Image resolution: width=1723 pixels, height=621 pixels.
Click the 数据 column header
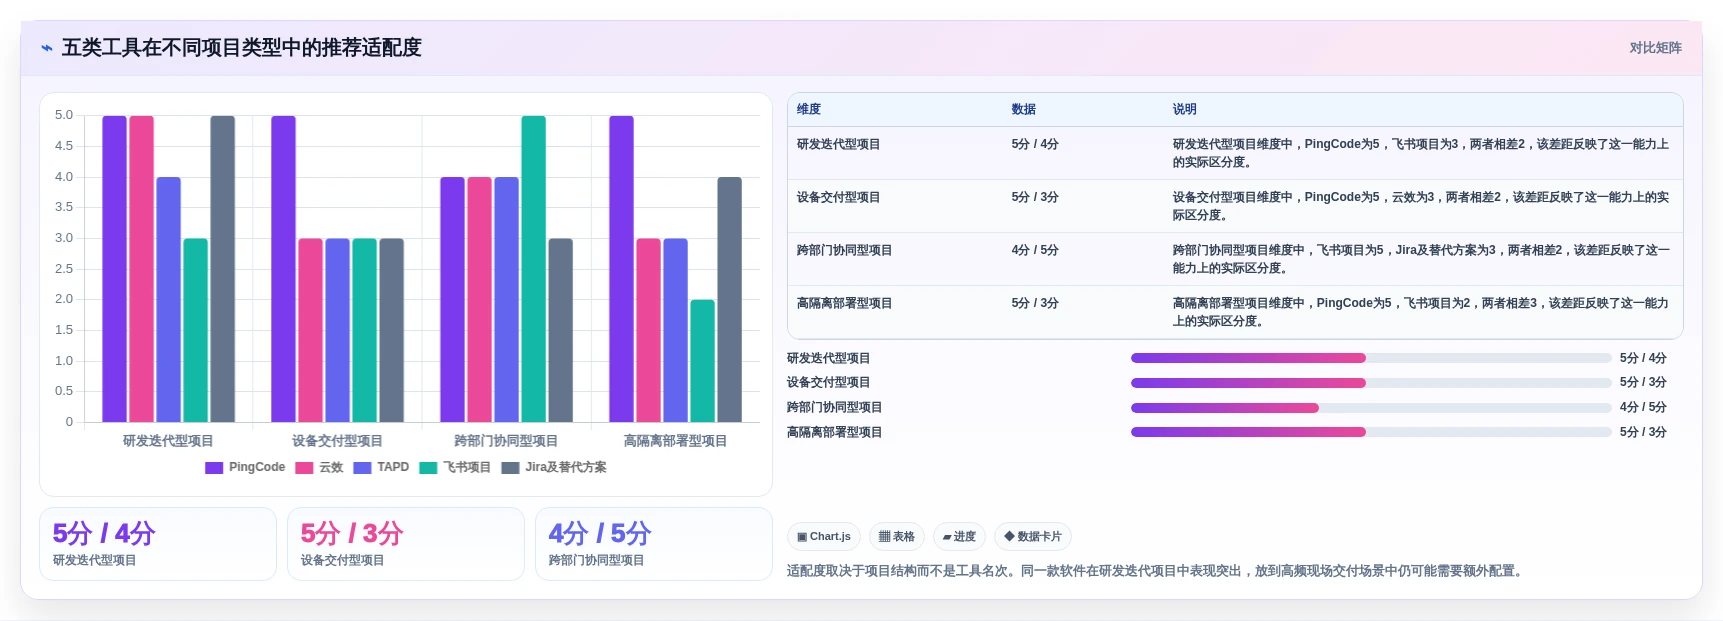1024,109
